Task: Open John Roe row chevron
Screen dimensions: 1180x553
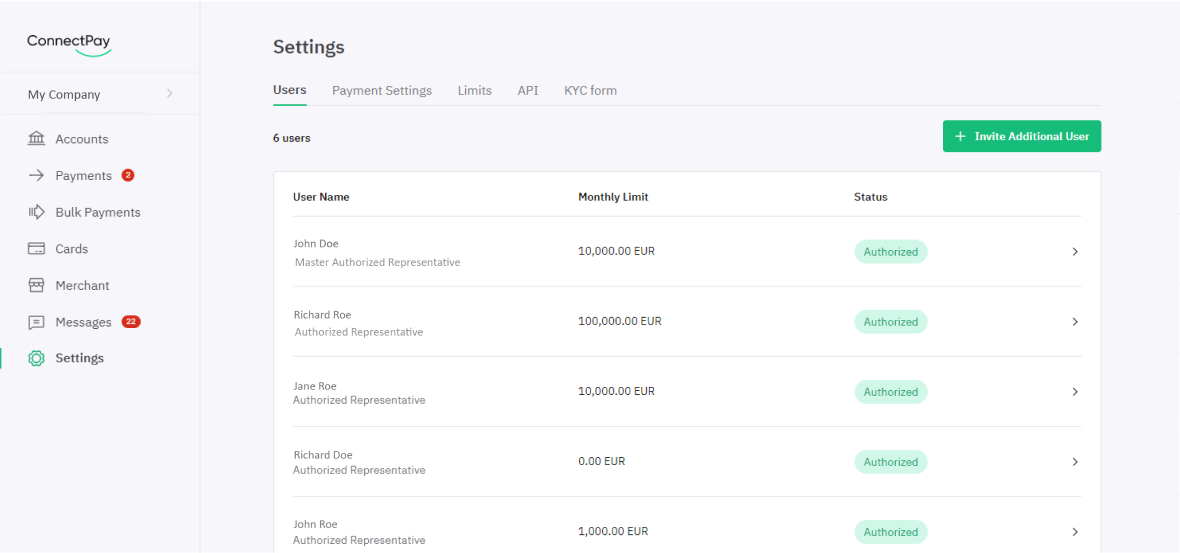Action: pos(1075,531)
